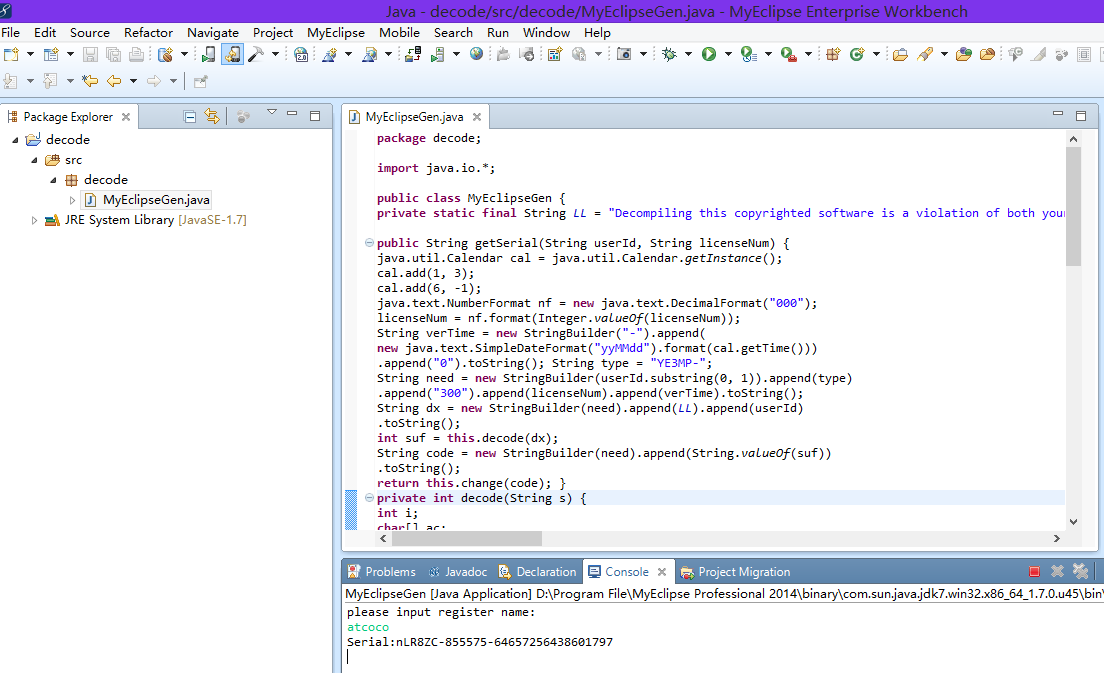The image size is (1104, 673).
Task: Switch to the Problems tab
Action: click(x=382, y=572)
